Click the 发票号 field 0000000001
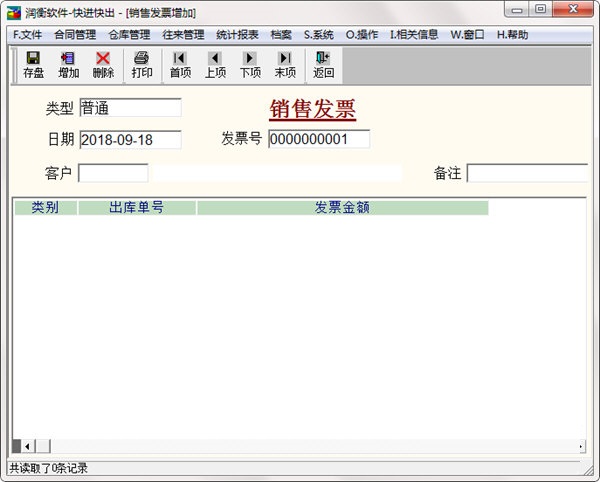This screenshot has height=482, width=600. (x=319, y=139)
